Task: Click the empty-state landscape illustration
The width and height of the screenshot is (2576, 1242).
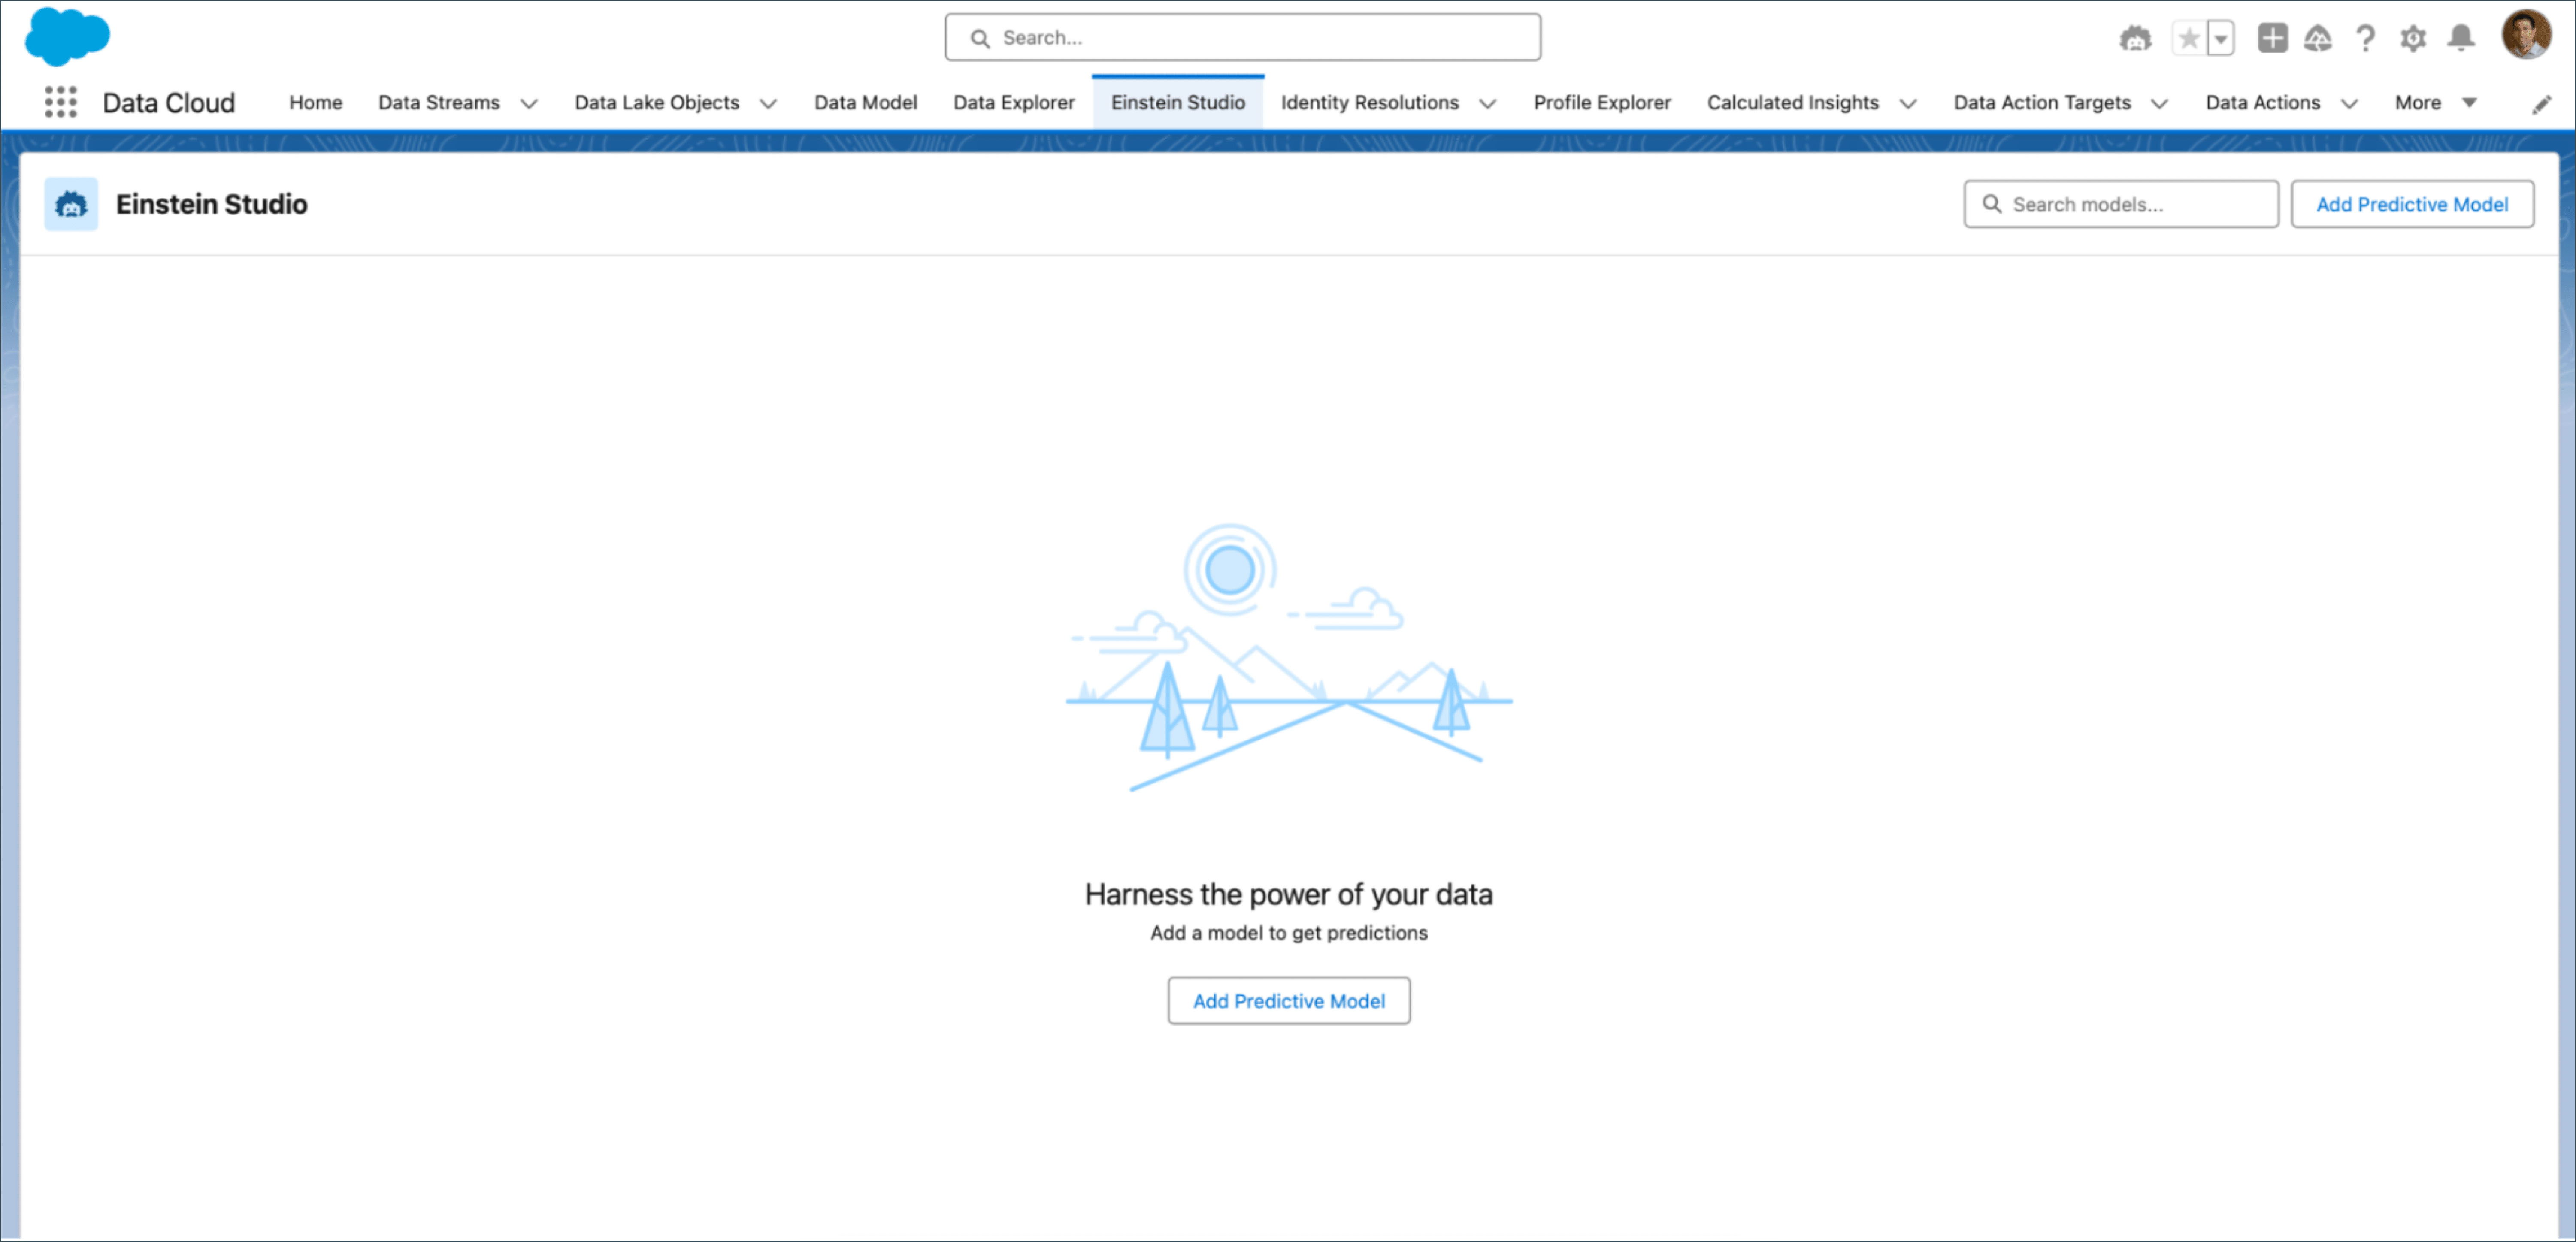Action: click(1288, 657)
